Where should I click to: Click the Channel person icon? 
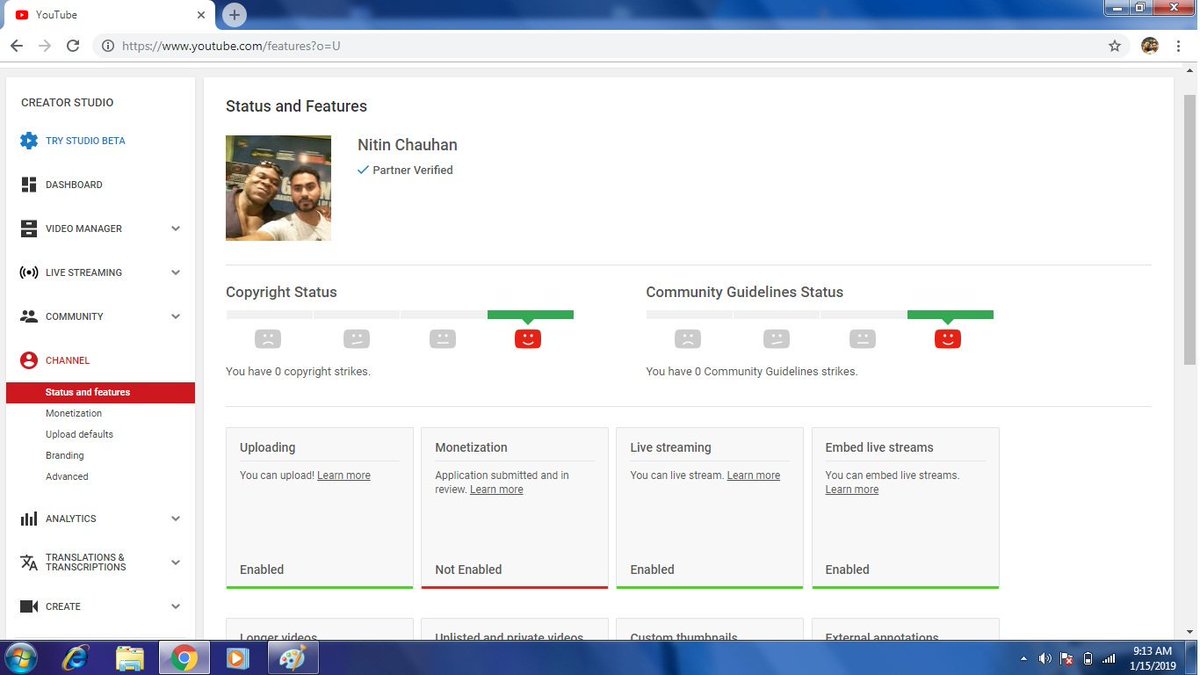point(29,361)
